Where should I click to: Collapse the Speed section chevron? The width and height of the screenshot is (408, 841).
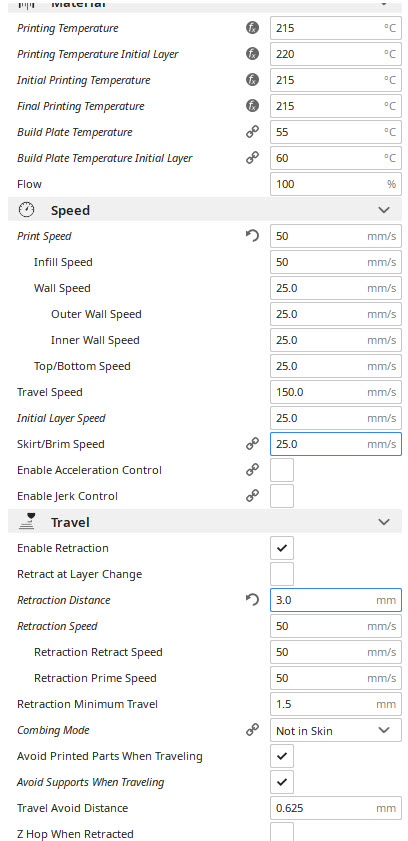click(384, 210)
